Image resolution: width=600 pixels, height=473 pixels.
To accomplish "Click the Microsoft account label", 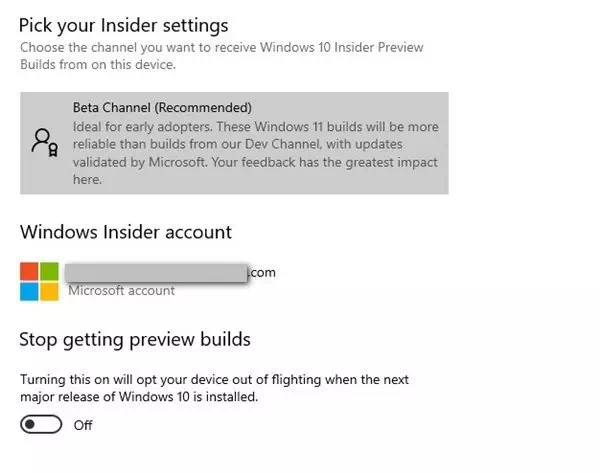I will [x=121, y=290].
